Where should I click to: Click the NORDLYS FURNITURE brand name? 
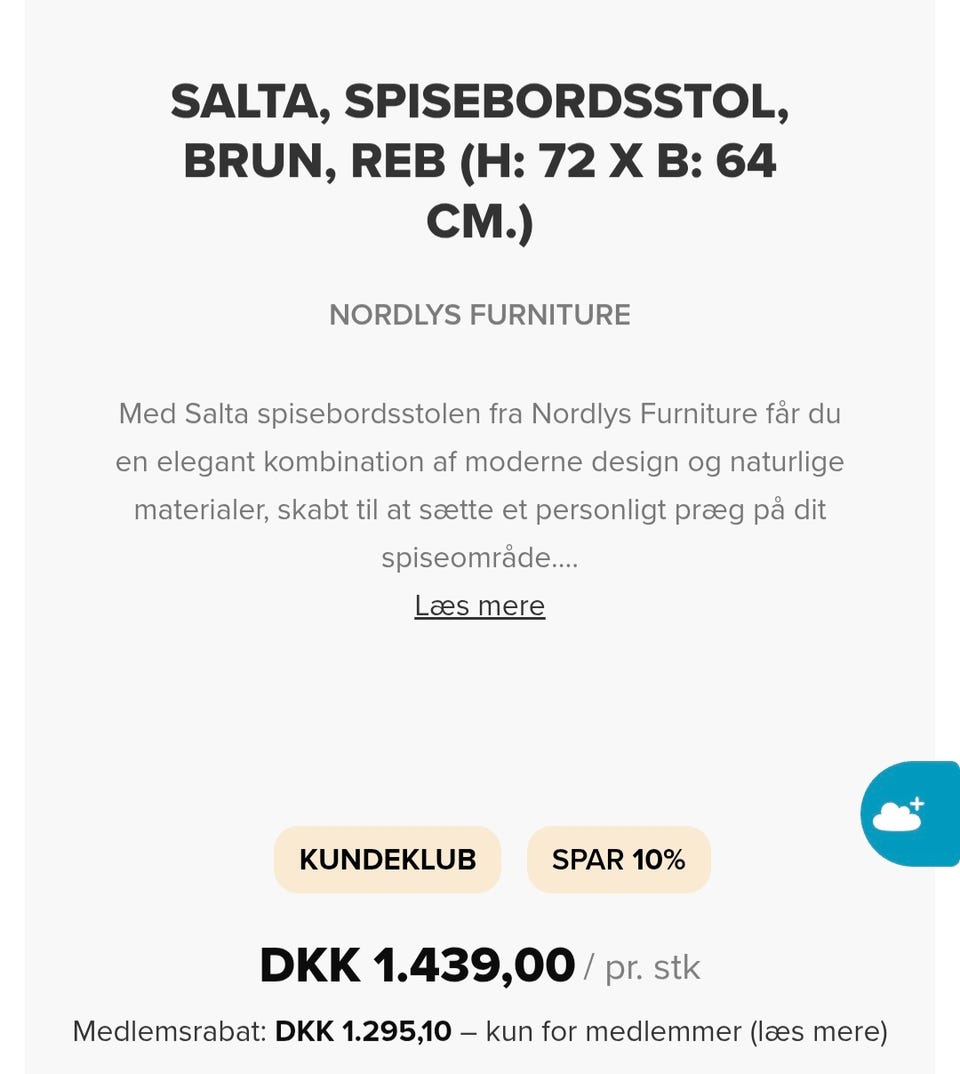point(479,315)
